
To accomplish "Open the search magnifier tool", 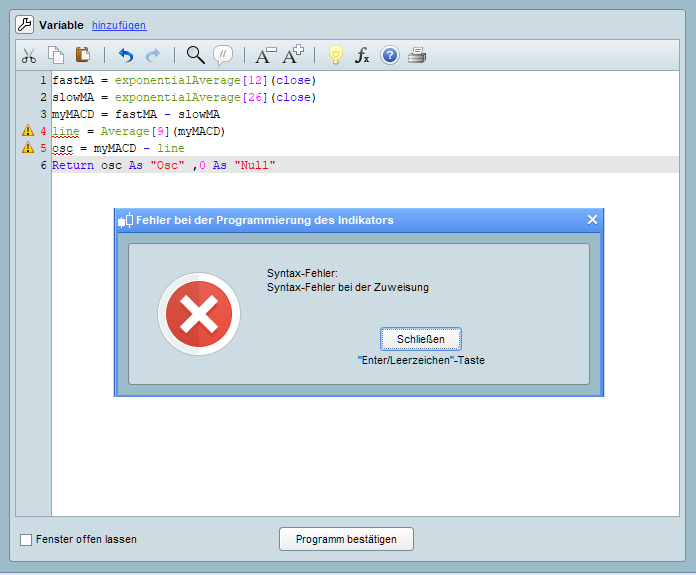I will point(195,55).
